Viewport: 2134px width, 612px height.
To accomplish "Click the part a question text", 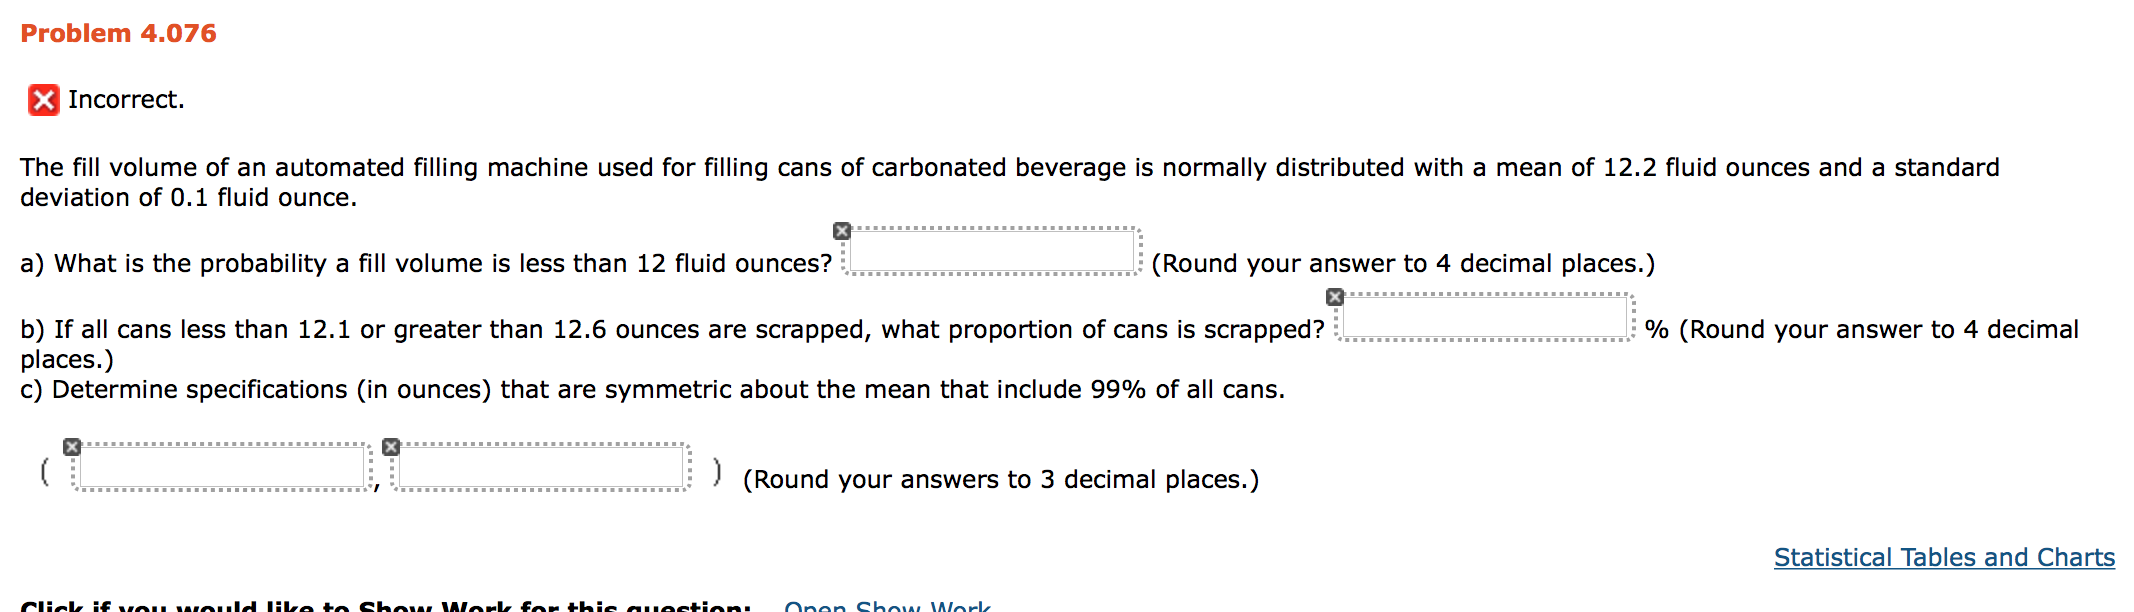I will tap(425, 263).
